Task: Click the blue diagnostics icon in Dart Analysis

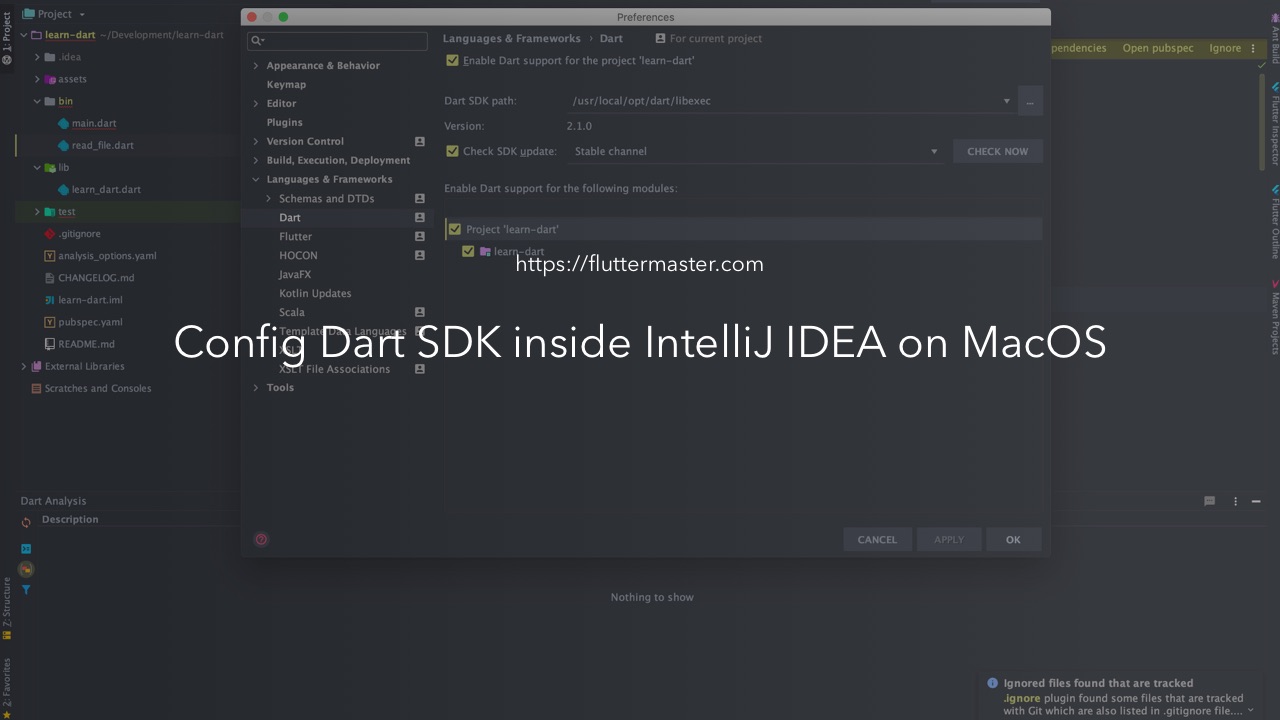Action: [26, 549]
